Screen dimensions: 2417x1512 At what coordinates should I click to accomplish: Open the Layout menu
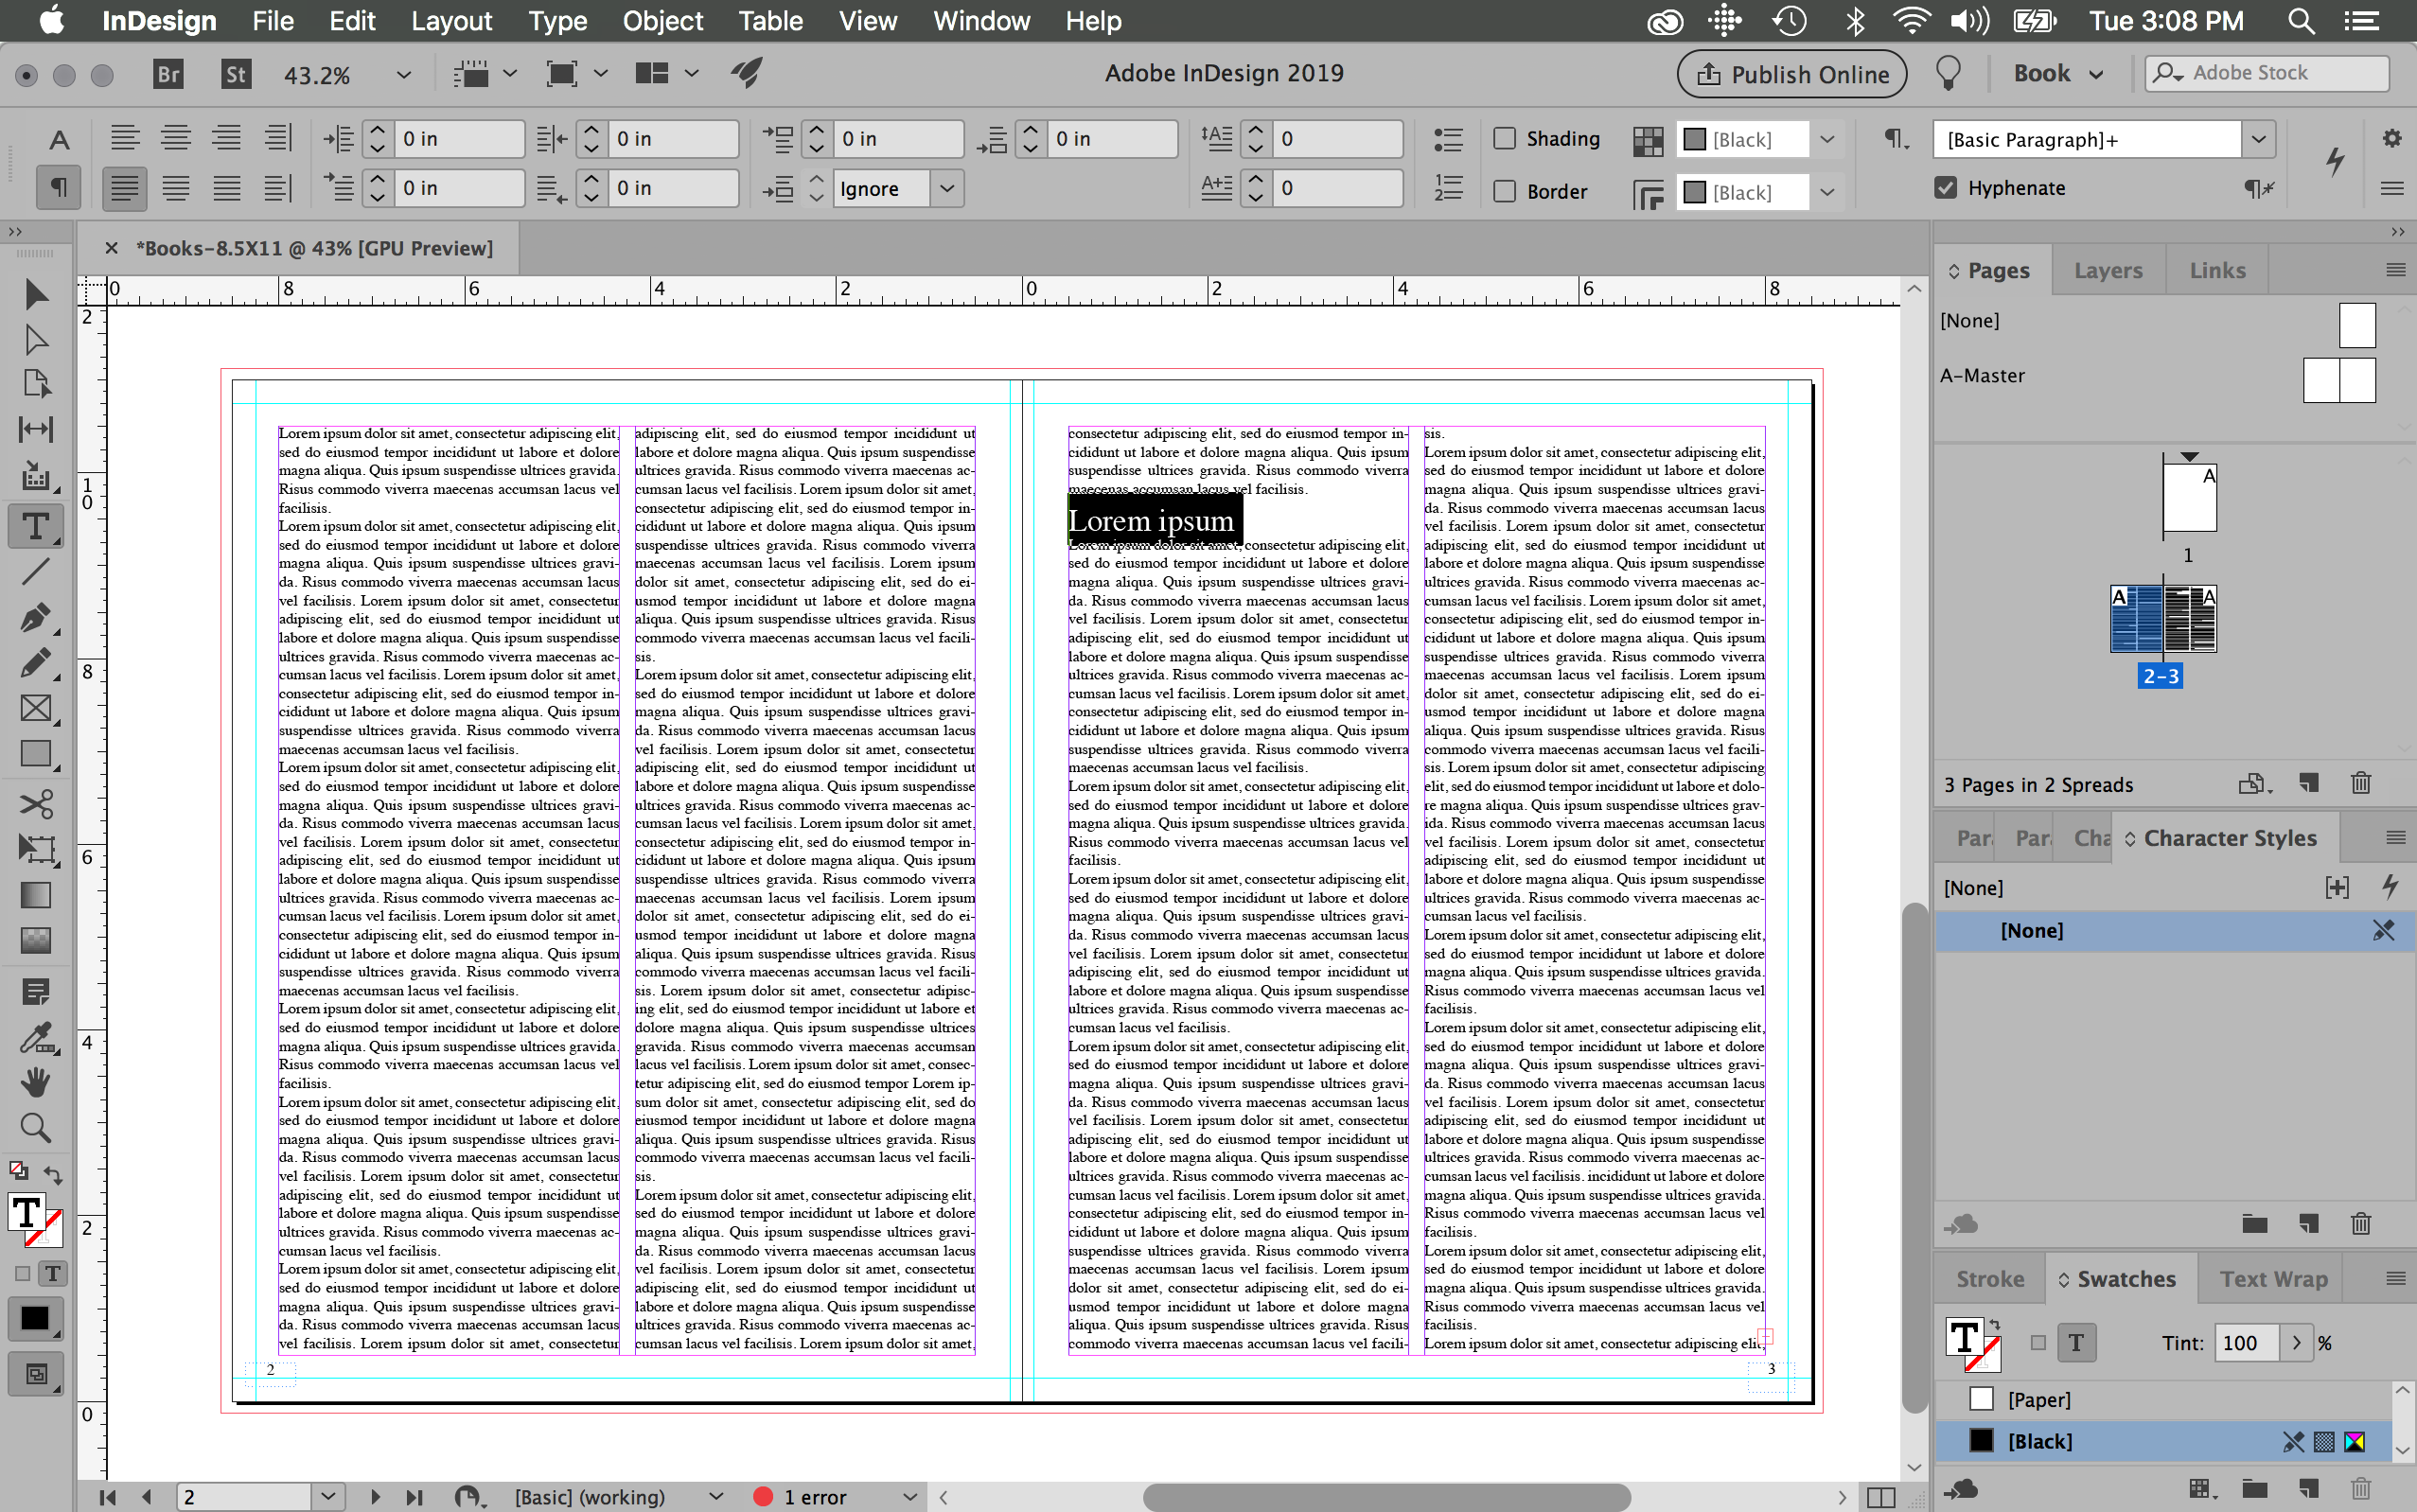click(x=451, y=21)
